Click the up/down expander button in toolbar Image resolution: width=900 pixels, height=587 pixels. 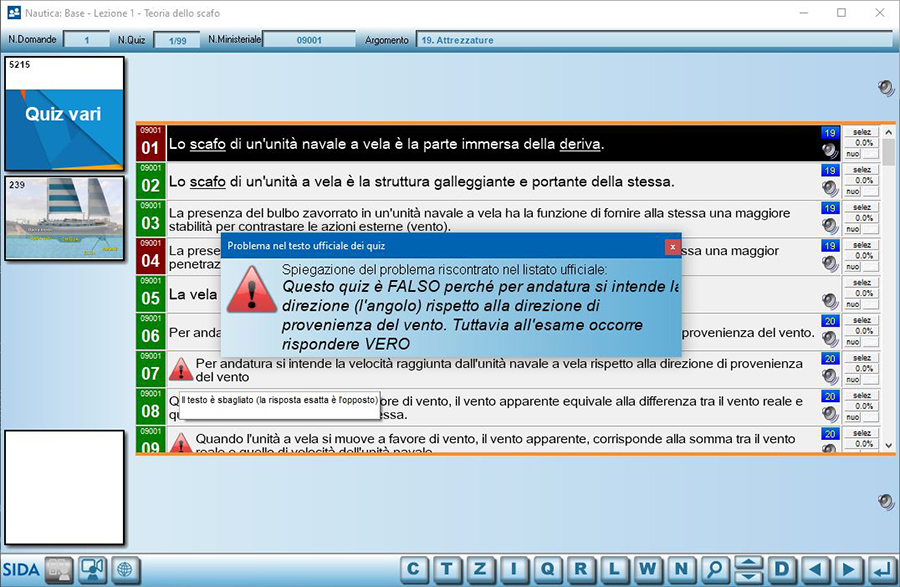(x=748, y=570)
